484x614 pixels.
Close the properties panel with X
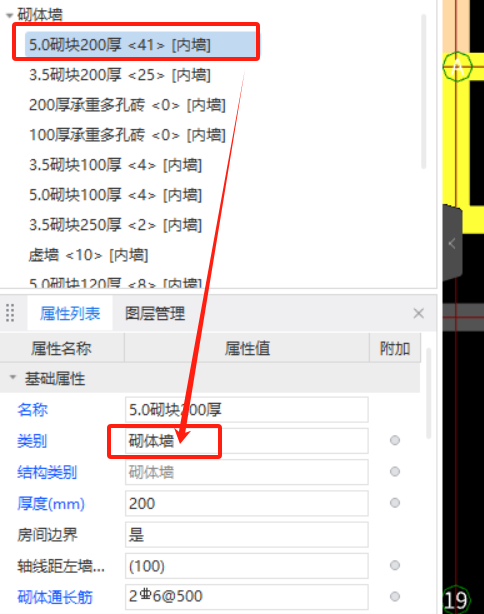point(419,313)
